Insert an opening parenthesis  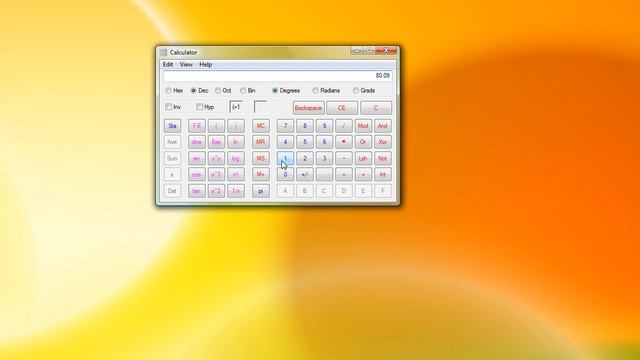tap(216, 126)
